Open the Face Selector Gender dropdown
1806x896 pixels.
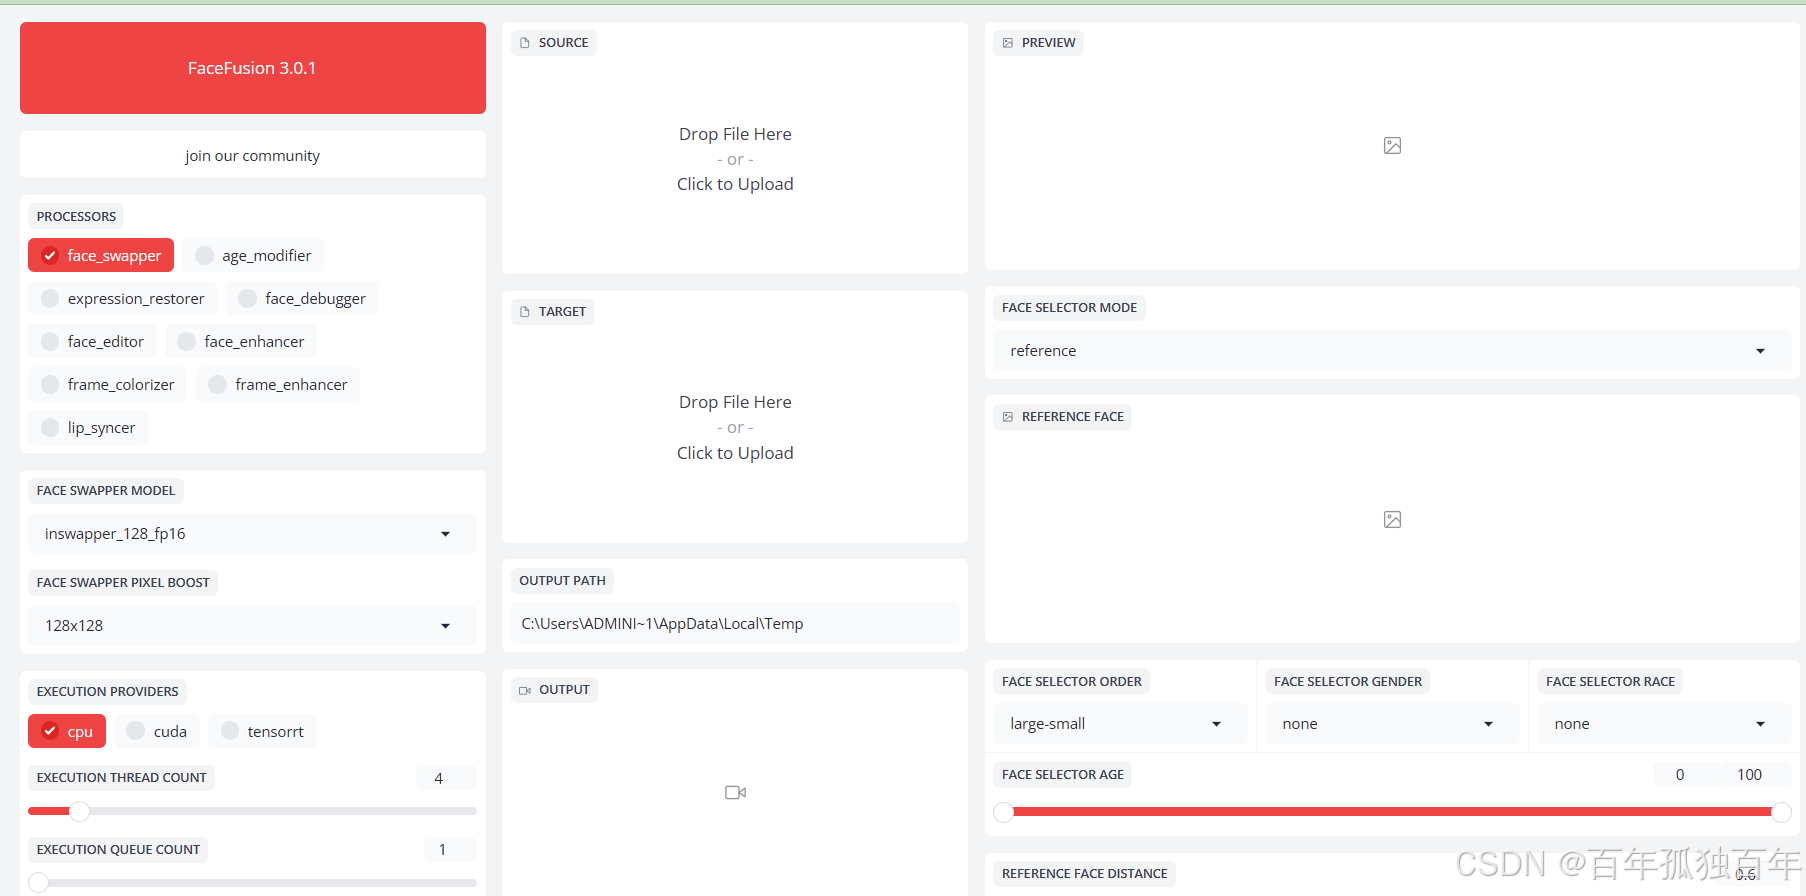tap(1392, 724)
